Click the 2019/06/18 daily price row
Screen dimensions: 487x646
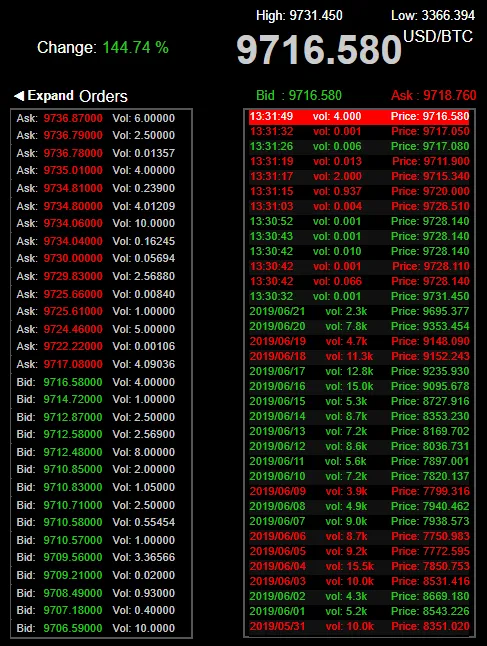tap(359, 356)
